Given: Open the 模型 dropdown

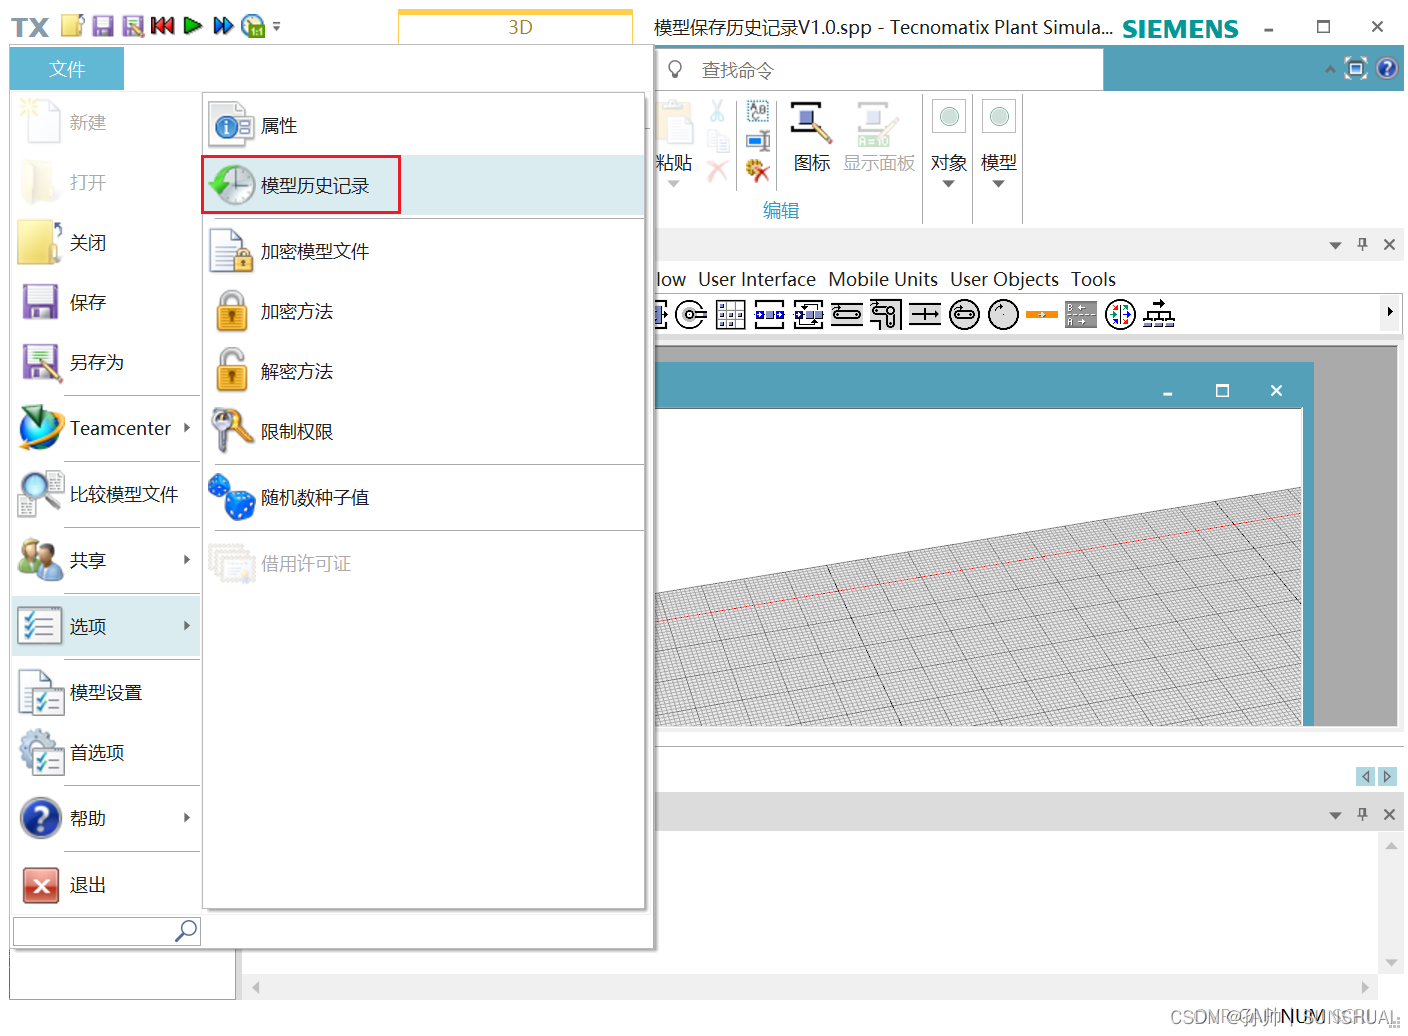Looking at the screenshot, I should click(998, 145).
